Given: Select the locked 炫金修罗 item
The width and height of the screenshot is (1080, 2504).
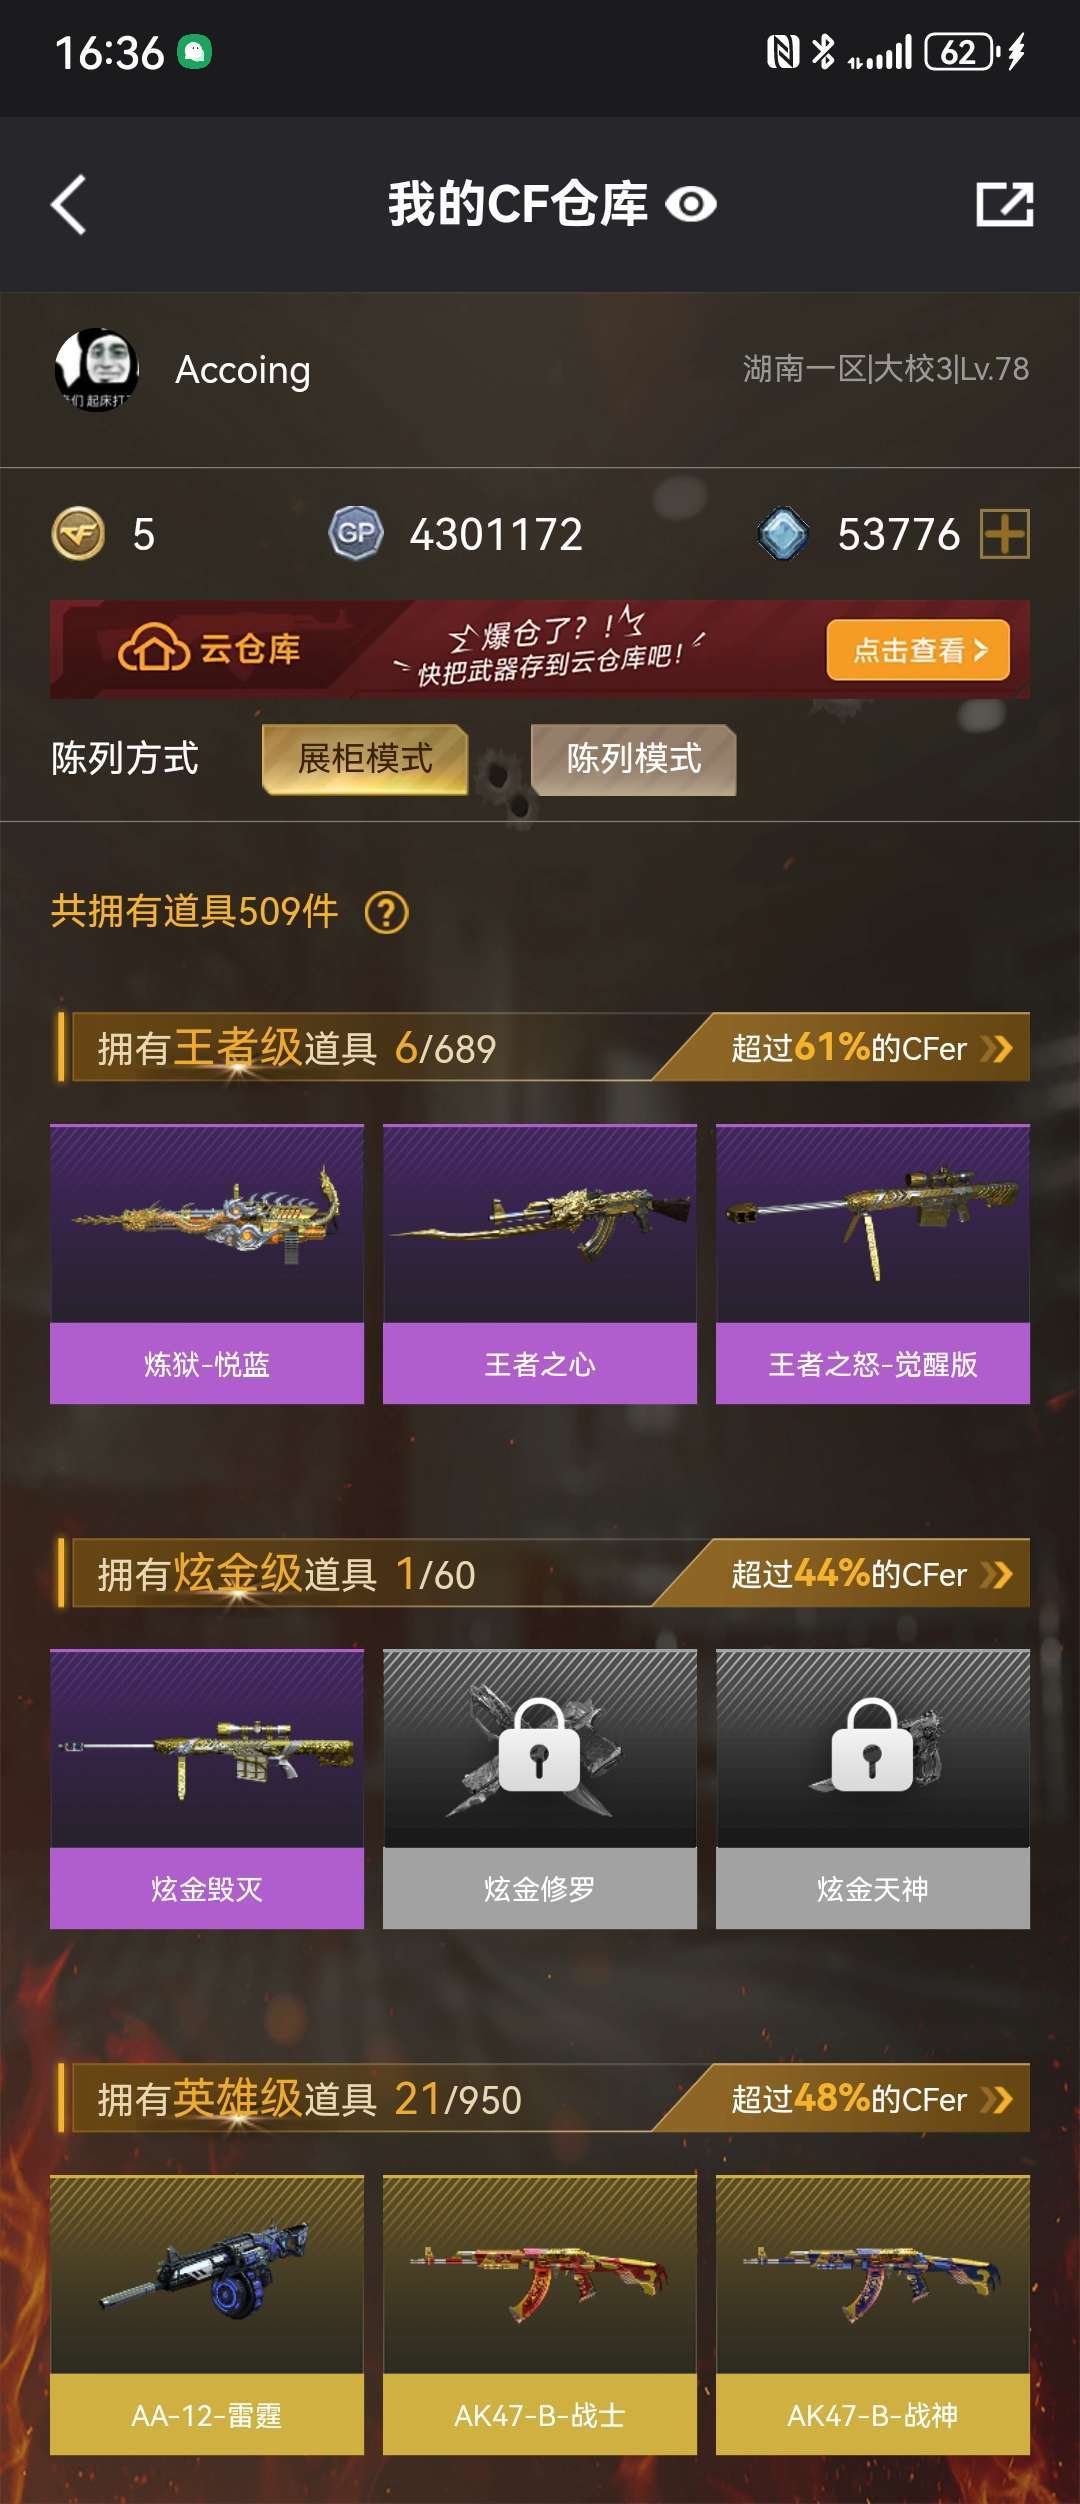Looking at the screenshot, I should pos(540,1789).
